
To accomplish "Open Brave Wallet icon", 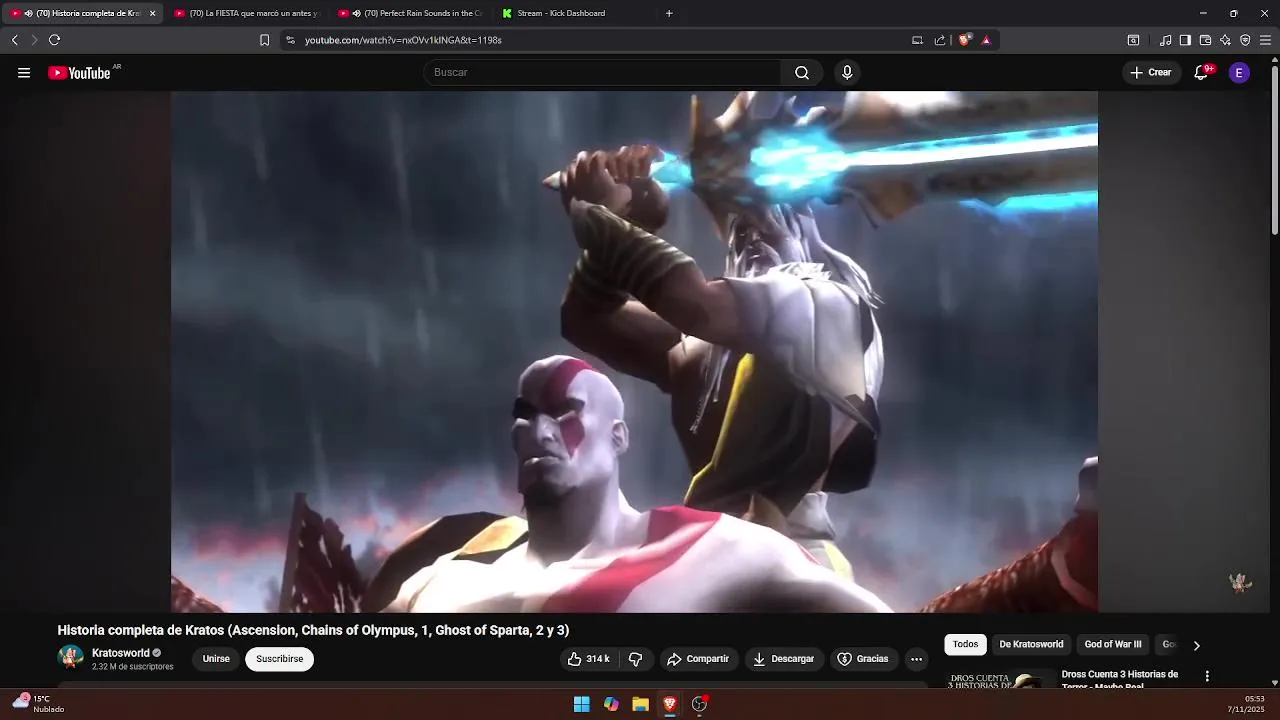I will [1205, 40].
